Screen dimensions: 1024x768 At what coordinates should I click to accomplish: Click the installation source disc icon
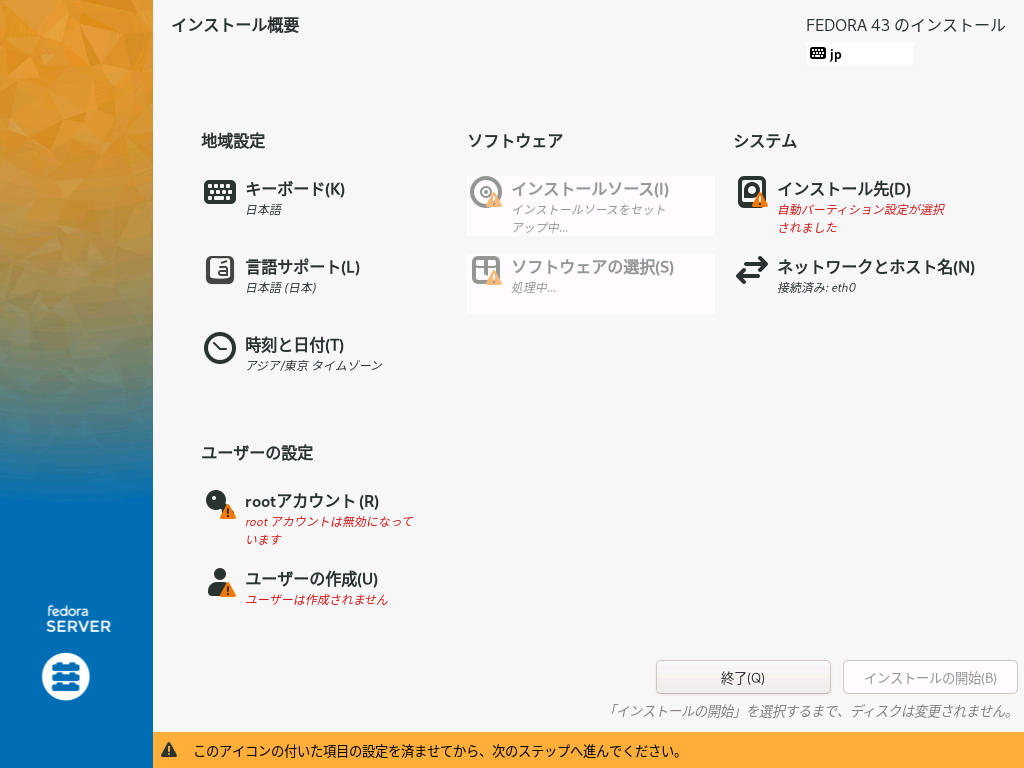click(x=486, y=192)
